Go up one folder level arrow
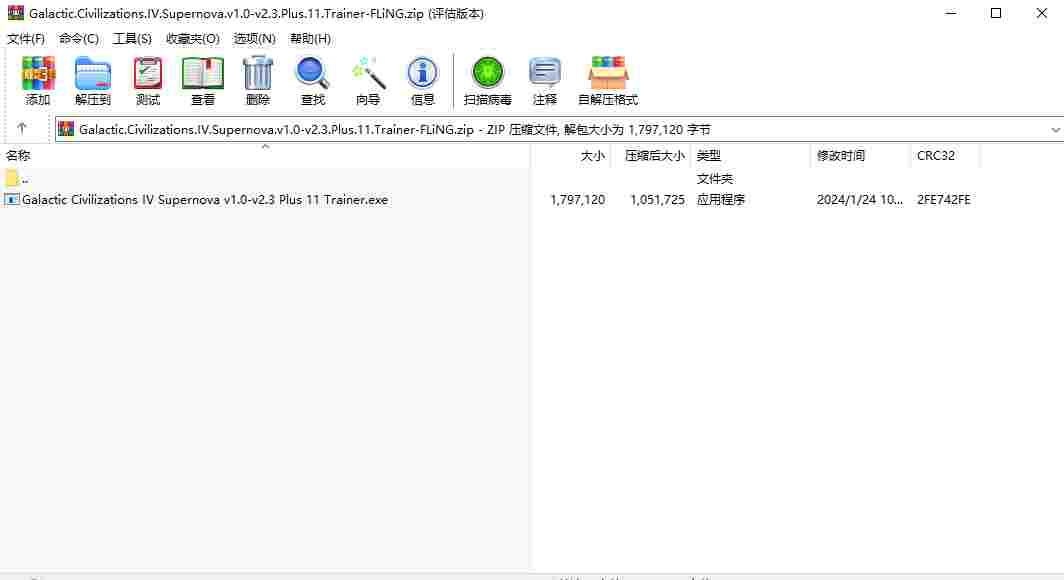 pos(22,128)
